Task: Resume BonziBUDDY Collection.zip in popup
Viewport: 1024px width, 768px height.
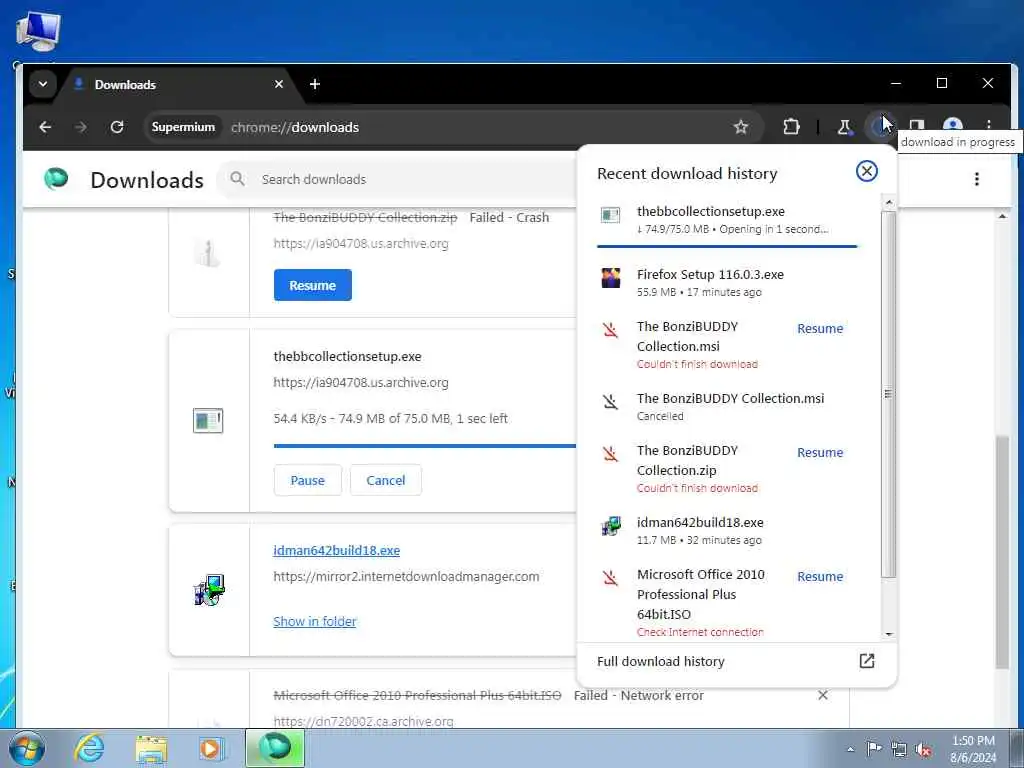Action: 820,453
